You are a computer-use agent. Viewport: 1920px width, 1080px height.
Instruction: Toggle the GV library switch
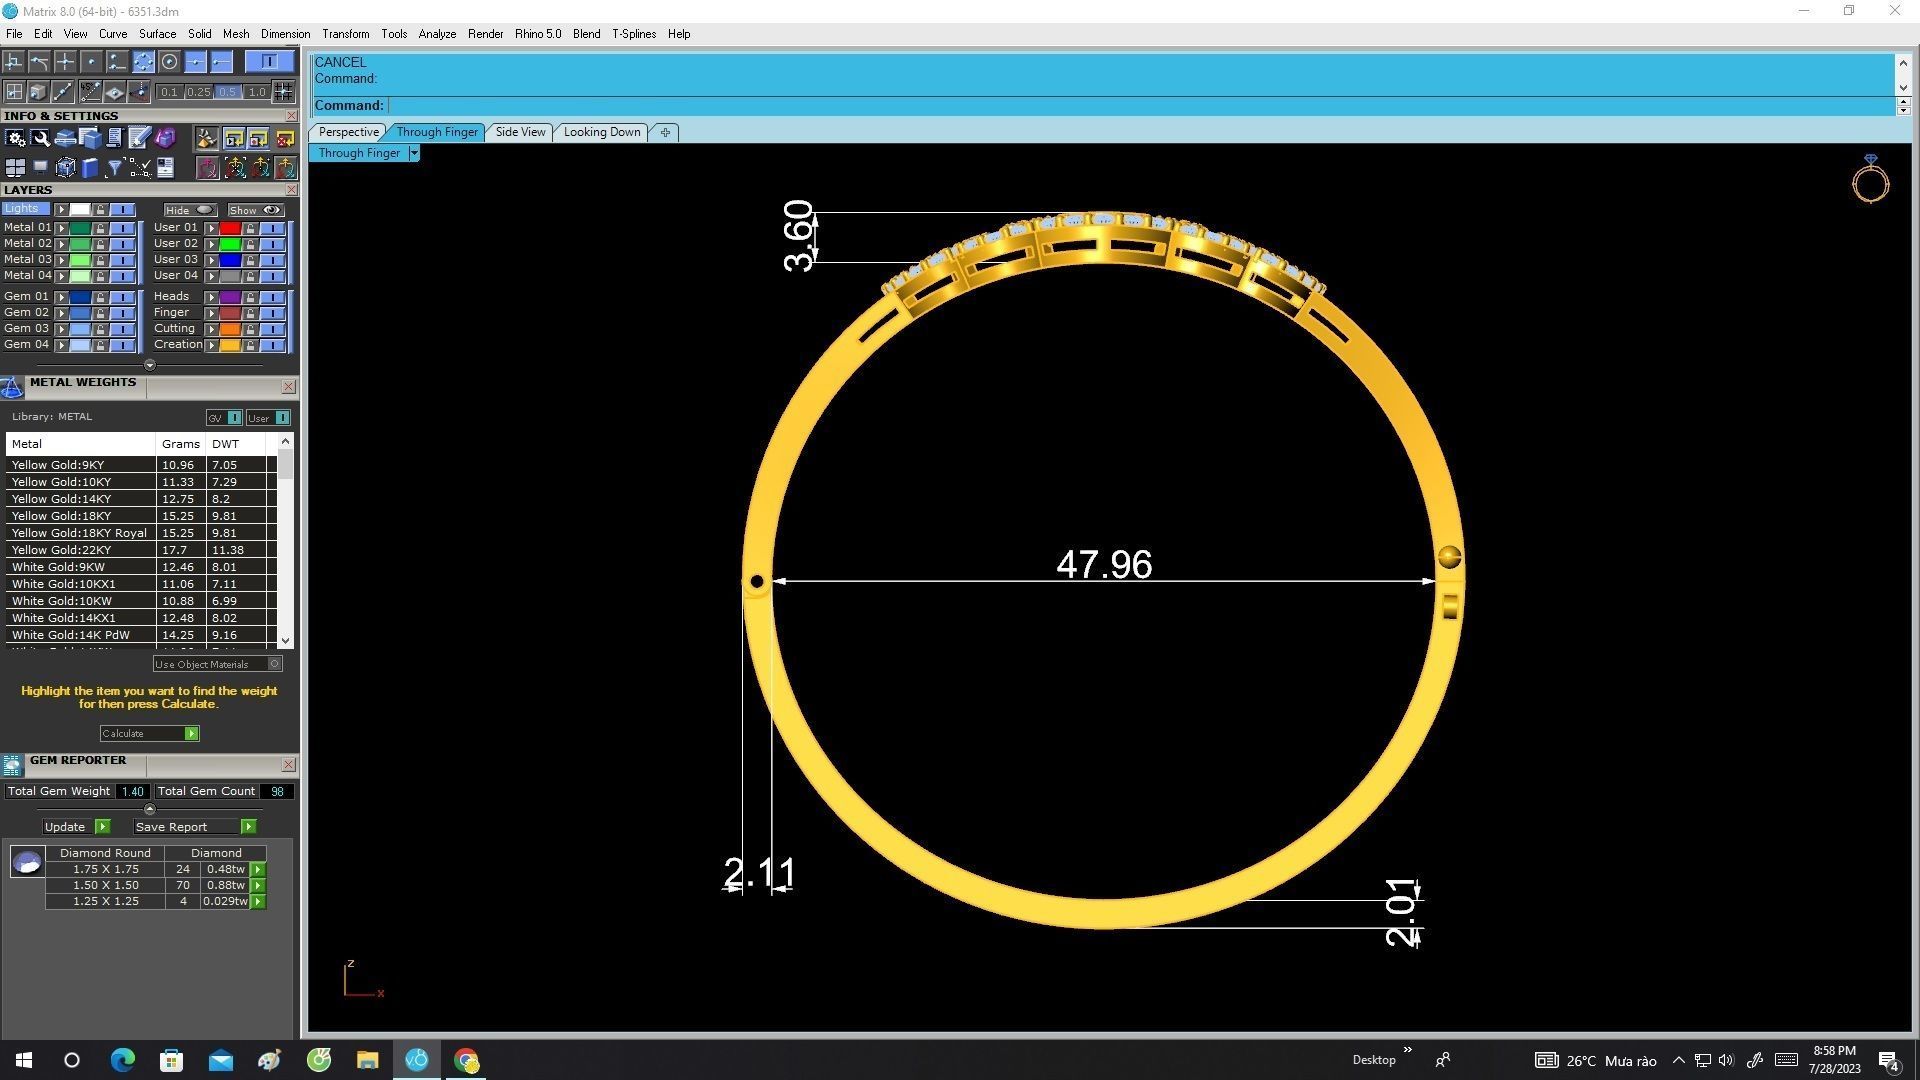[x=234, y=418]
